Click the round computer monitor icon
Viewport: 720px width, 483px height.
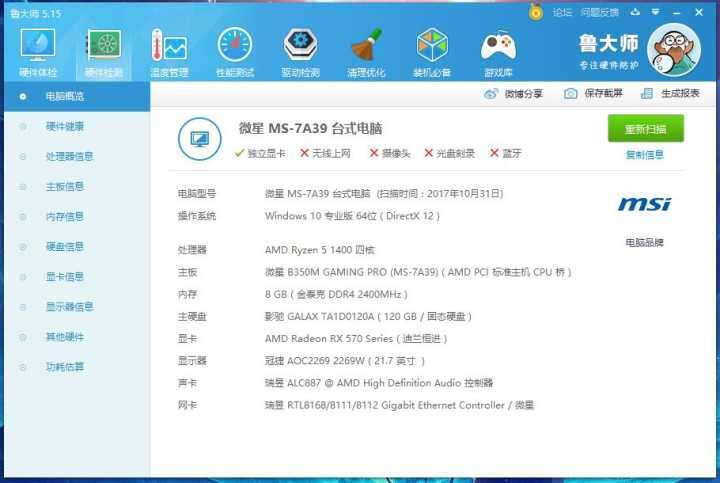pyautogui.click(x=199, y=139)
